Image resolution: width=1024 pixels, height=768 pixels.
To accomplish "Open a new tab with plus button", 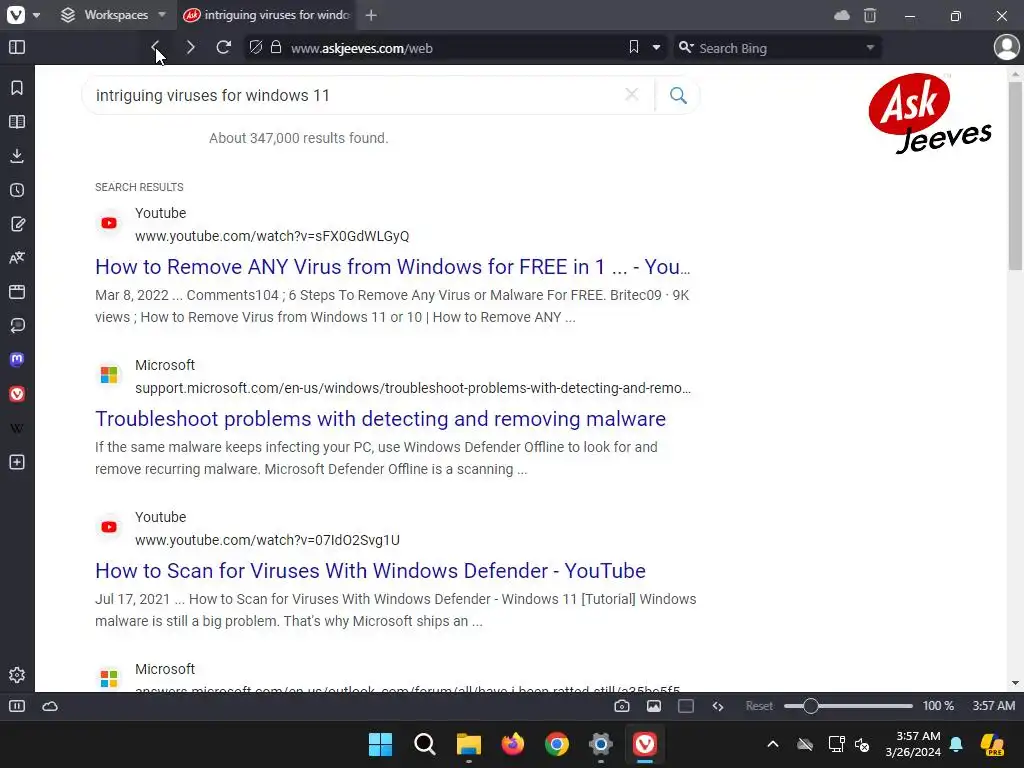I will (x=371, y=15).
